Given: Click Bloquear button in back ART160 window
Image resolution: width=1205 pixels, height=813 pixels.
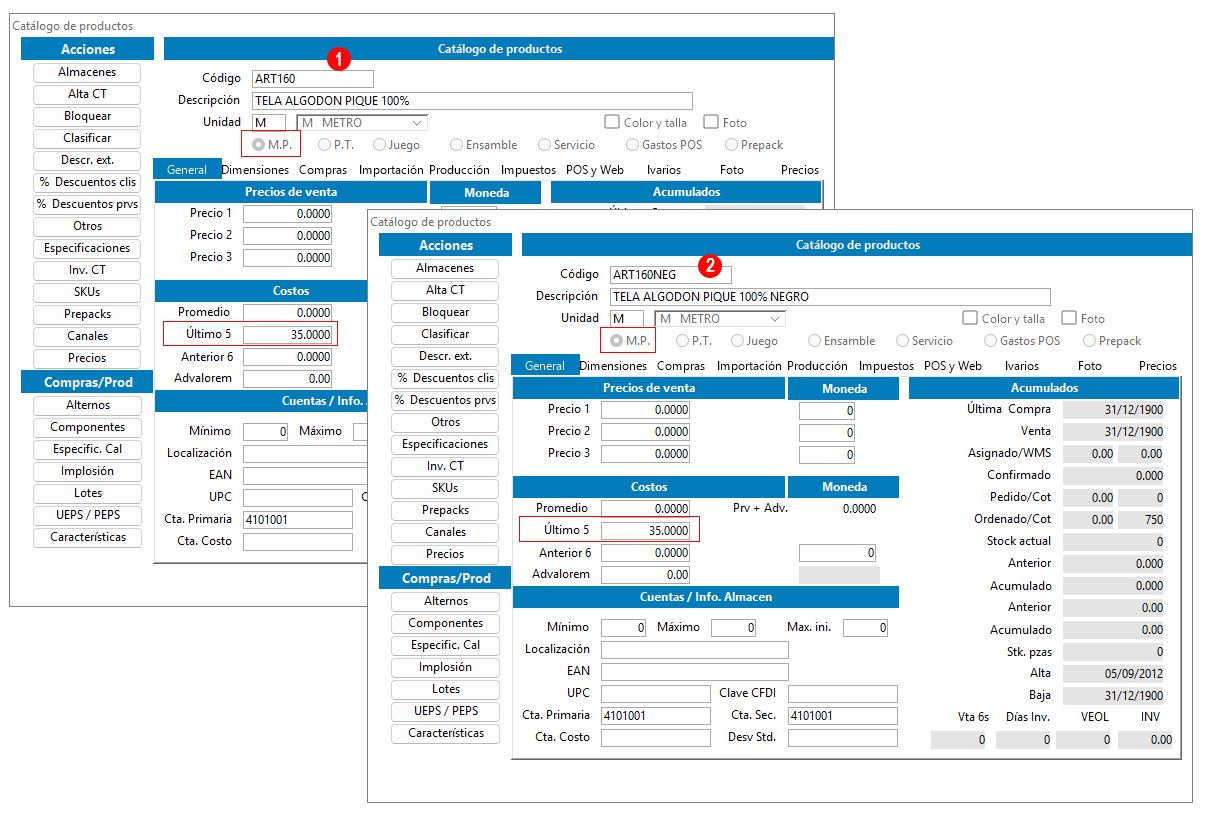Looking at the screenshot, I should (87, 116).
